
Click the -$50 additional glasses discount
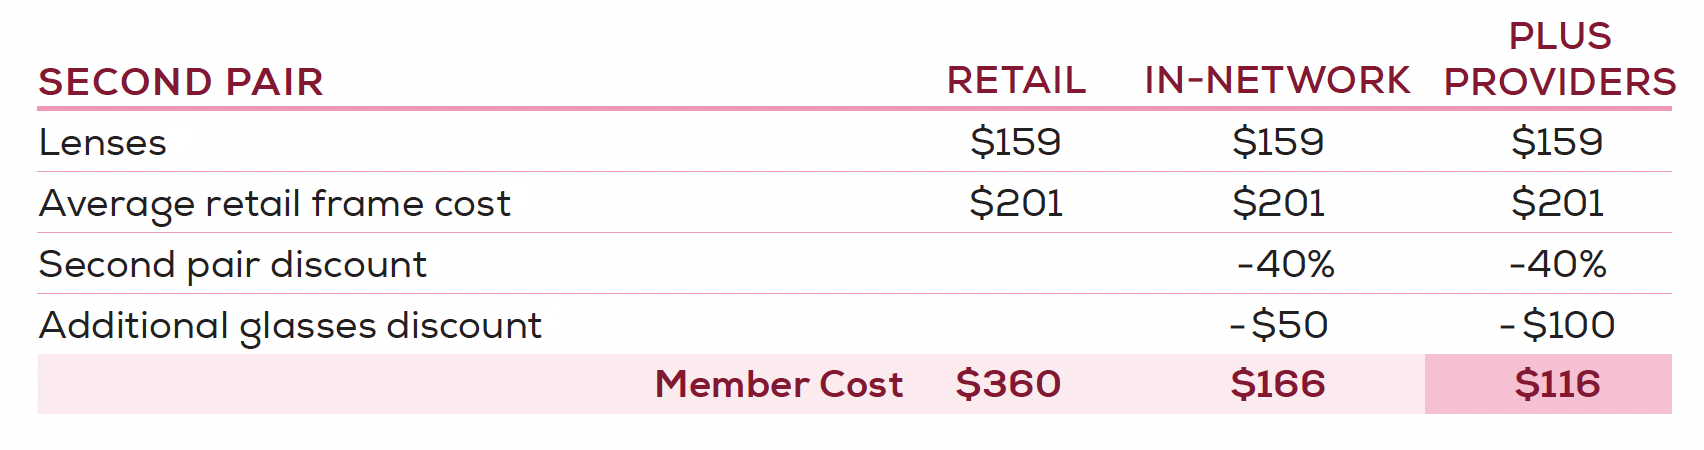(1279, 325)
